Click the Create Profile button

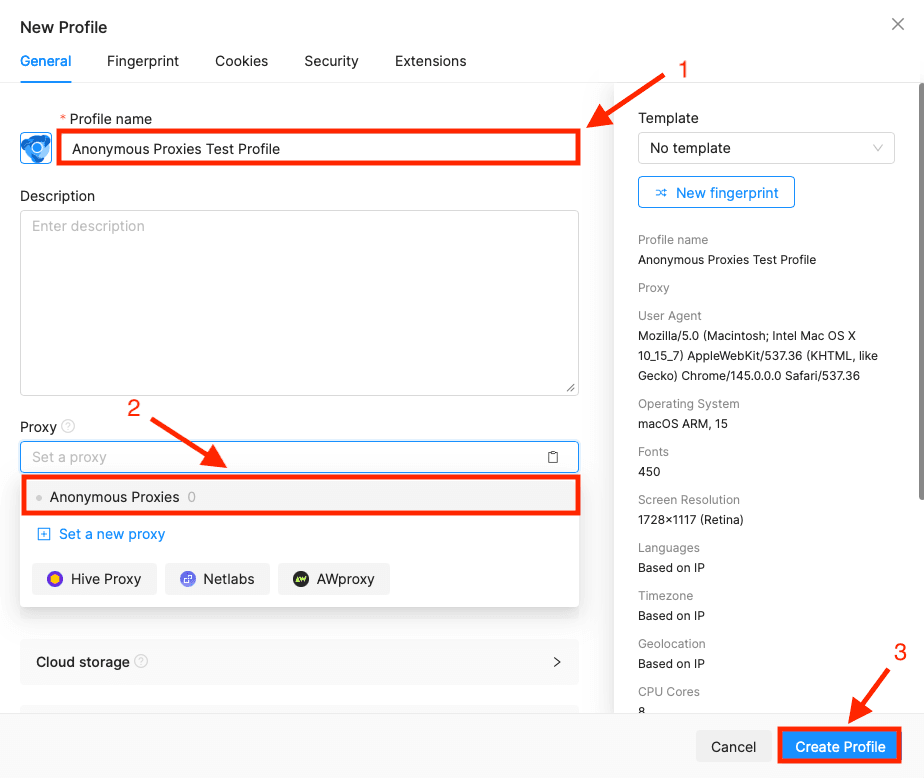(839, 746)
